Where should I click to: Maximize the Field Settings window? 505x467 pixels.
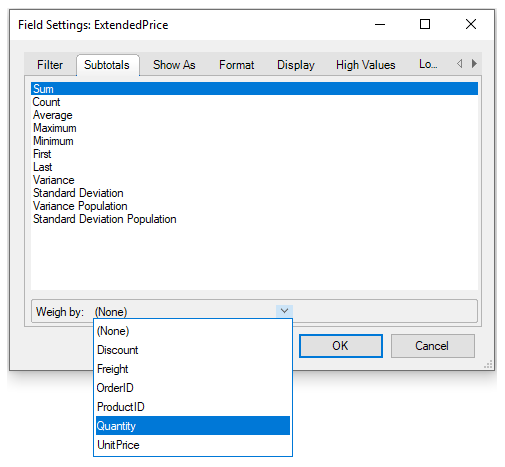[x=425, y=24]
